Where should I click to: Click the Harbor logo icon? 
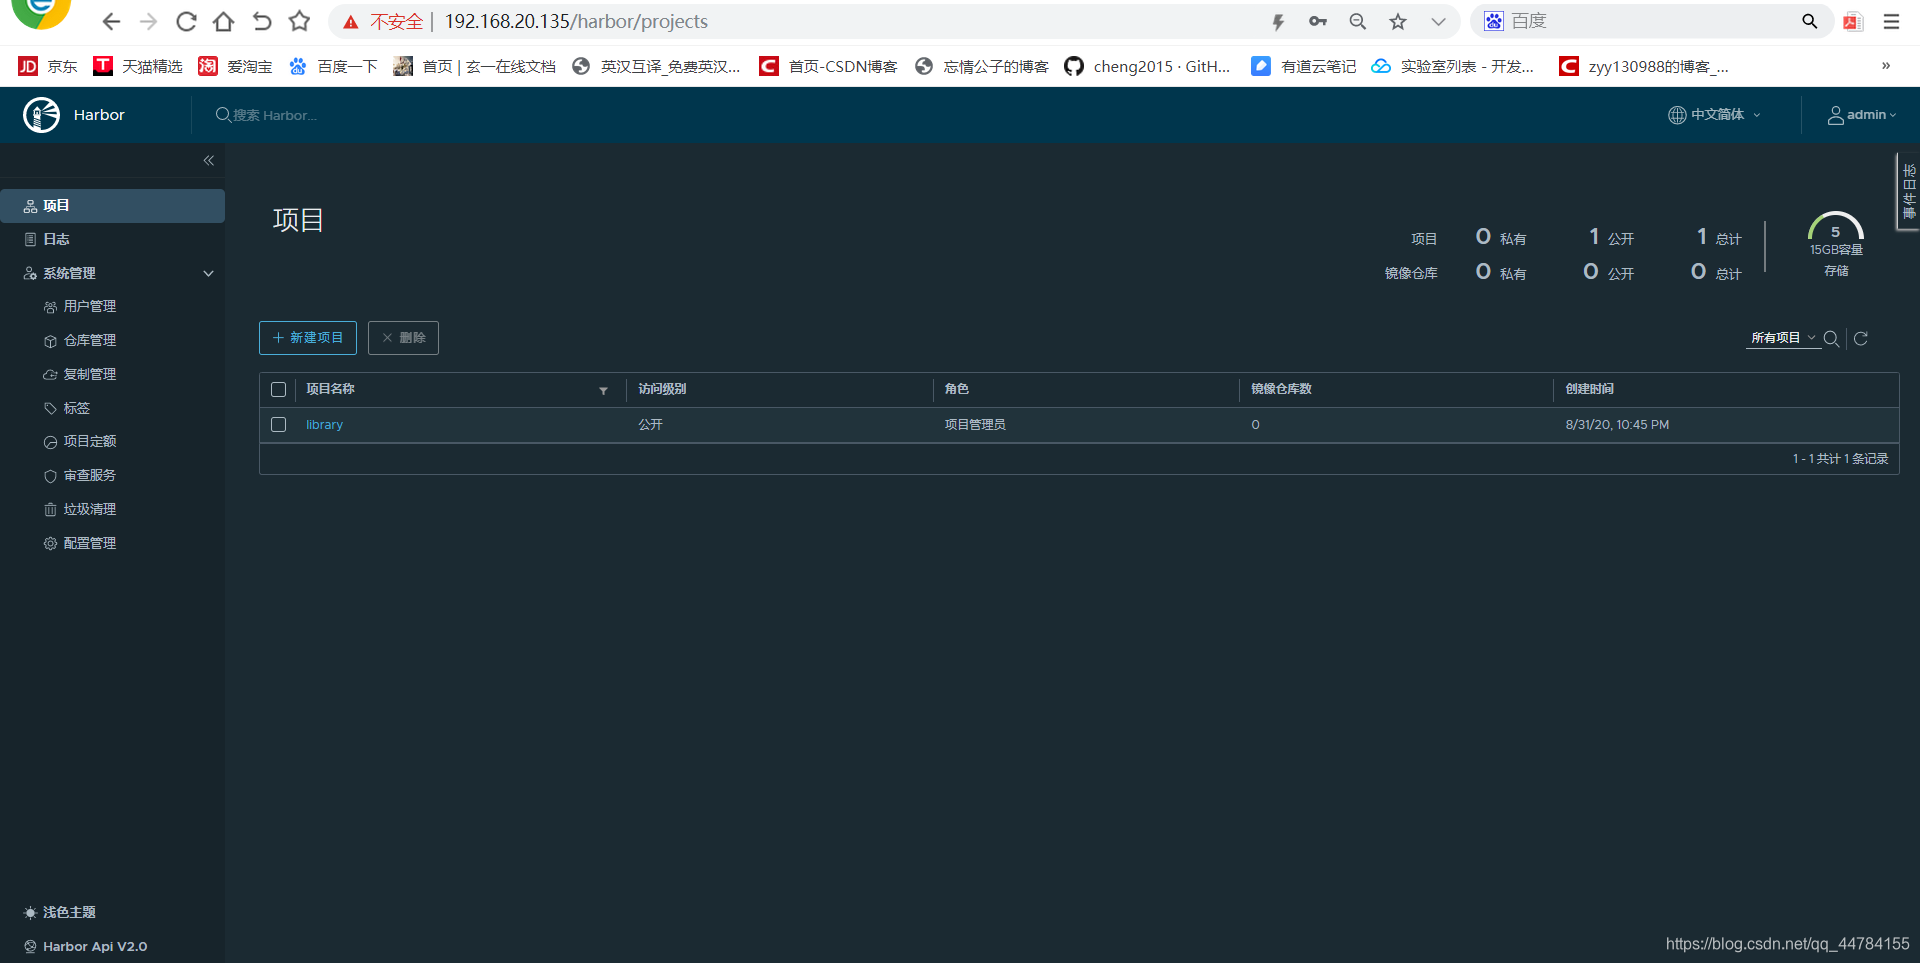coord(41,115)
